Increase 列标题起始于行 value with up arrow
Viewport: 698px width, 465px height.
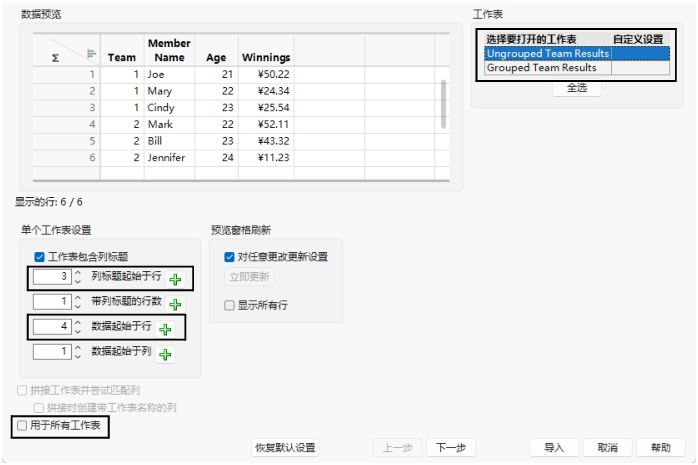click(x=78, y=272)
